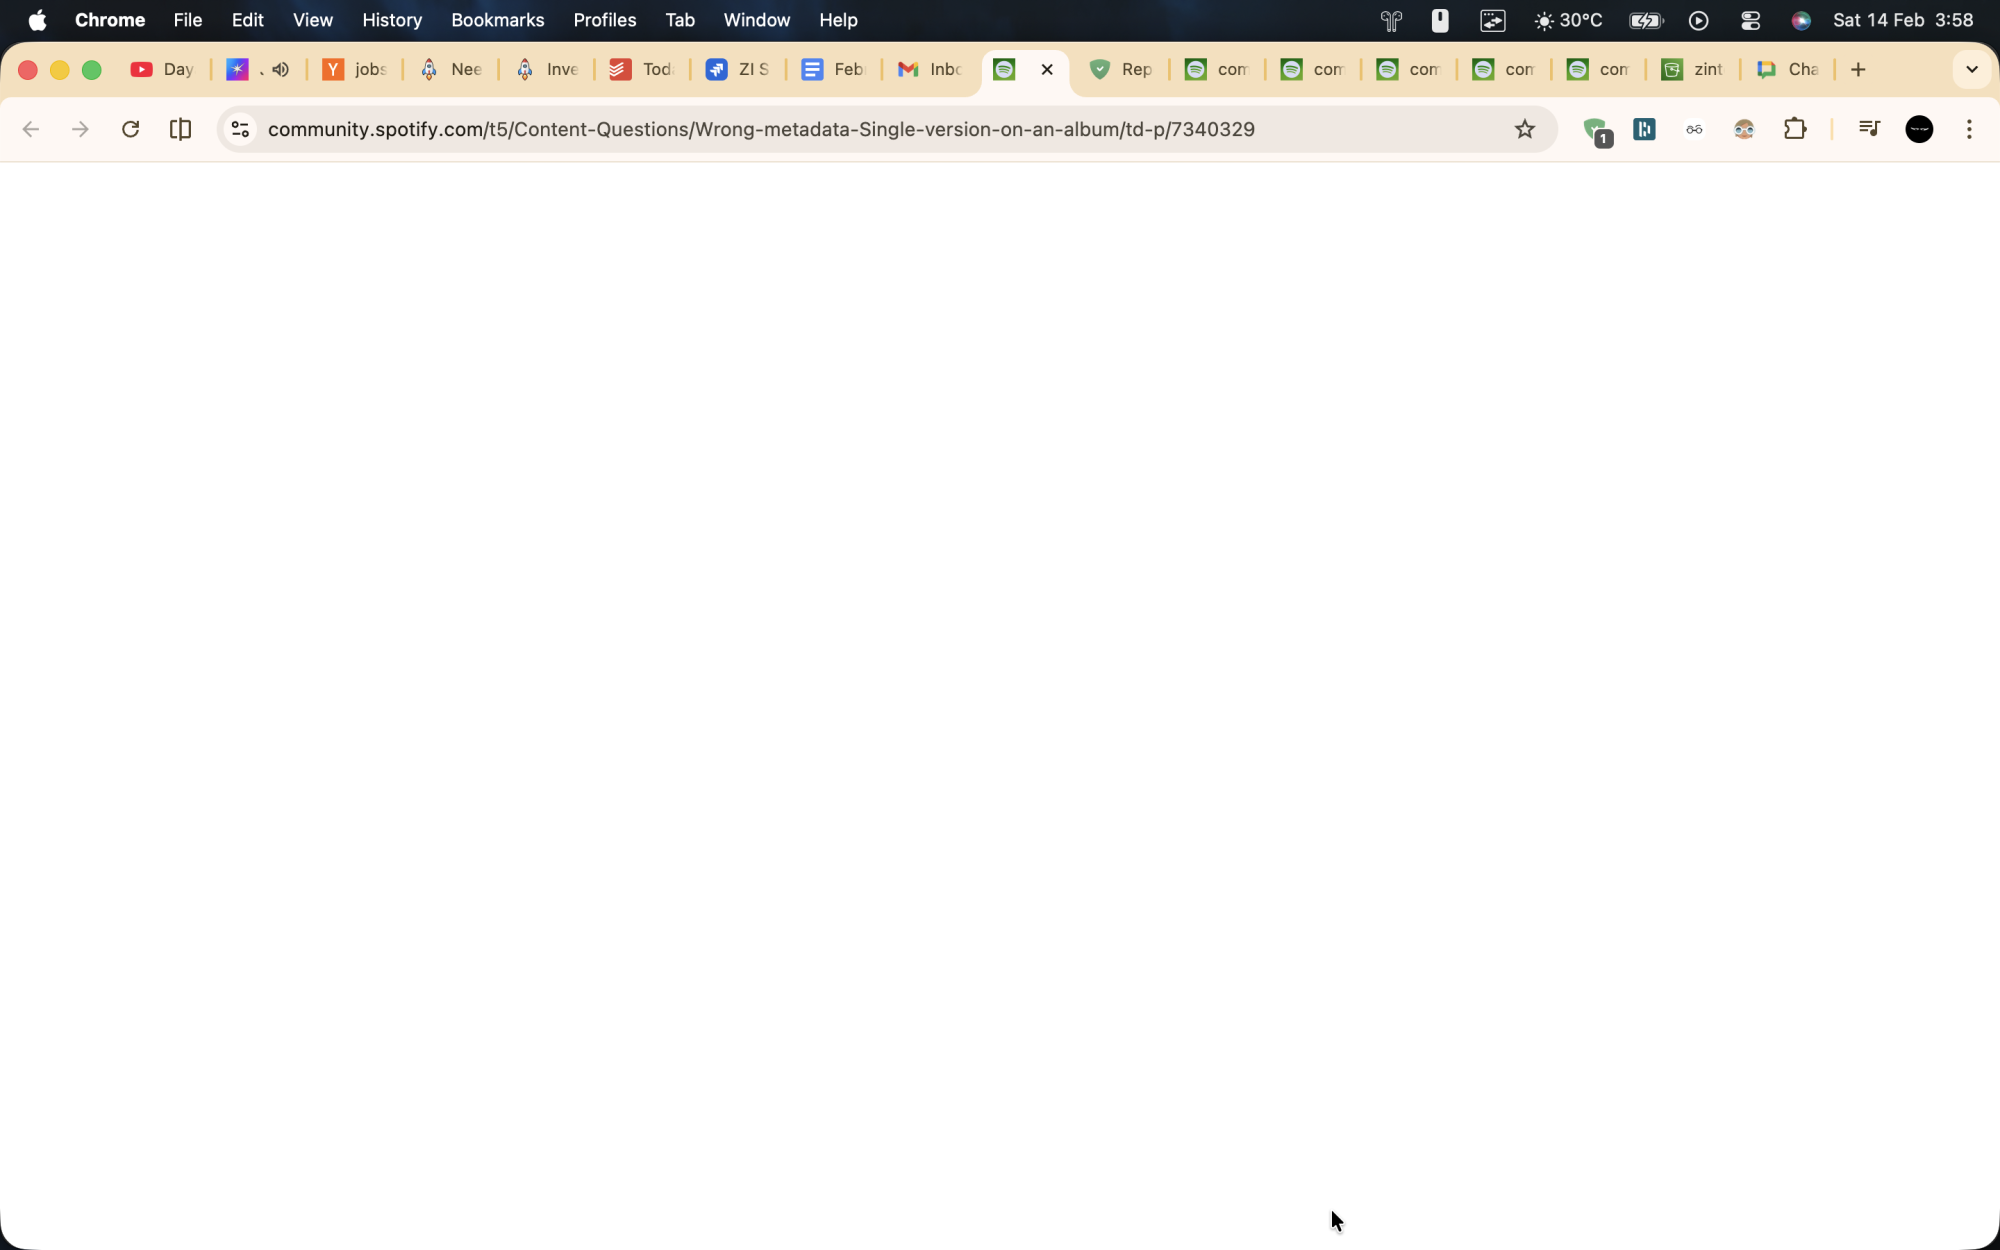Switch to the Feb Google Docs tab

coord(834,69)
